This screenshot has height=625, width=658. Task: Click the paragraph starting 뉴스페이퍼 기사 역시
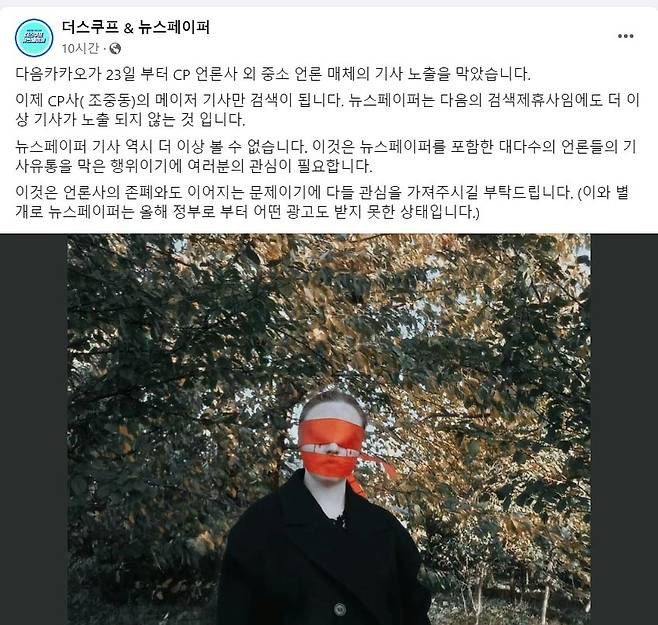[x=326, y=156]
